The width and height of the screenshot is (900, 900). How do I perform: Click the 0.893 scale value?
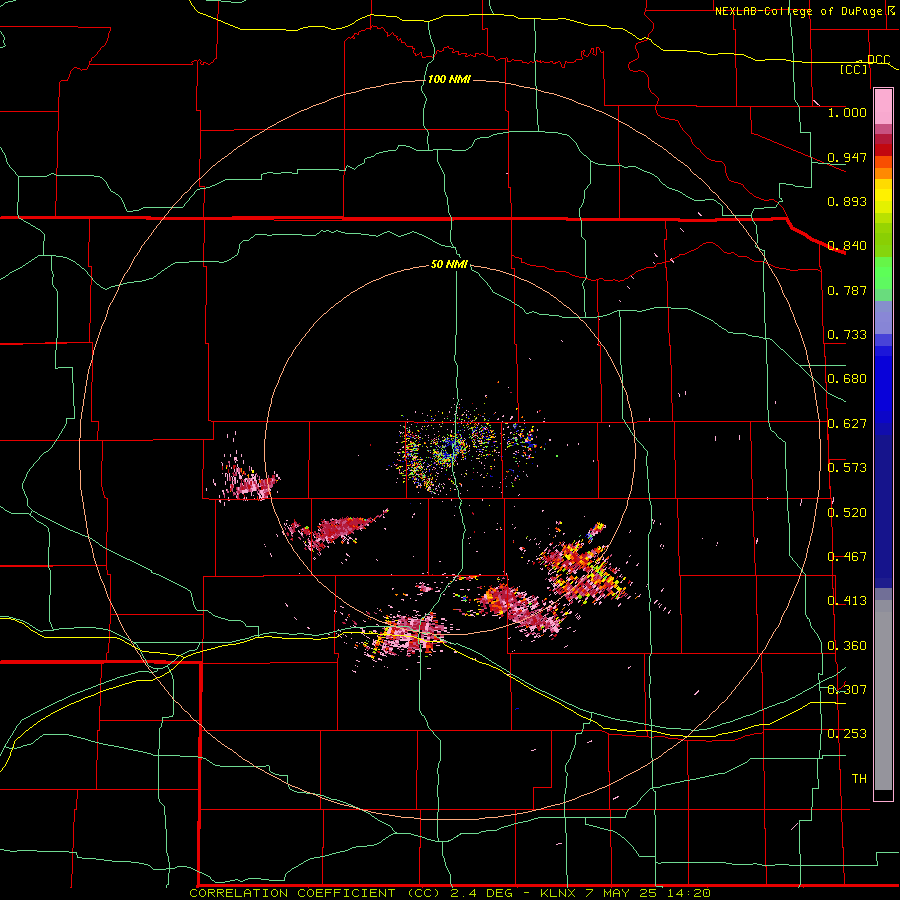[x=847, y=201]
